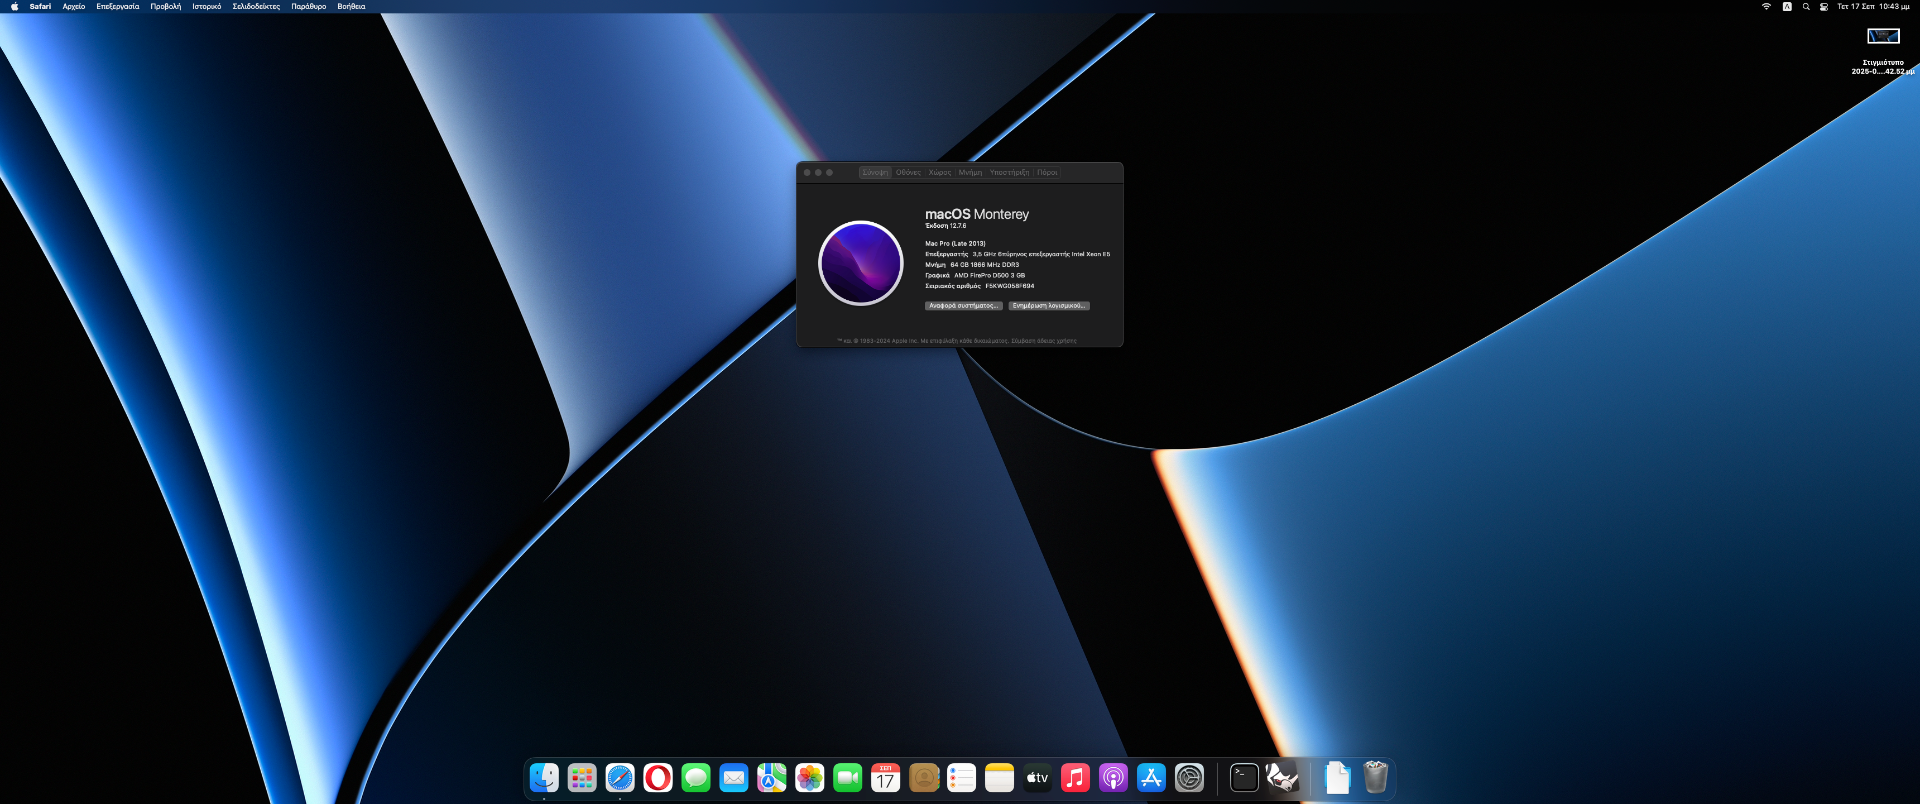Open the Σελιδοδείκτες menu
This screenshot has height=804, width=1920.
coord(256,6)
